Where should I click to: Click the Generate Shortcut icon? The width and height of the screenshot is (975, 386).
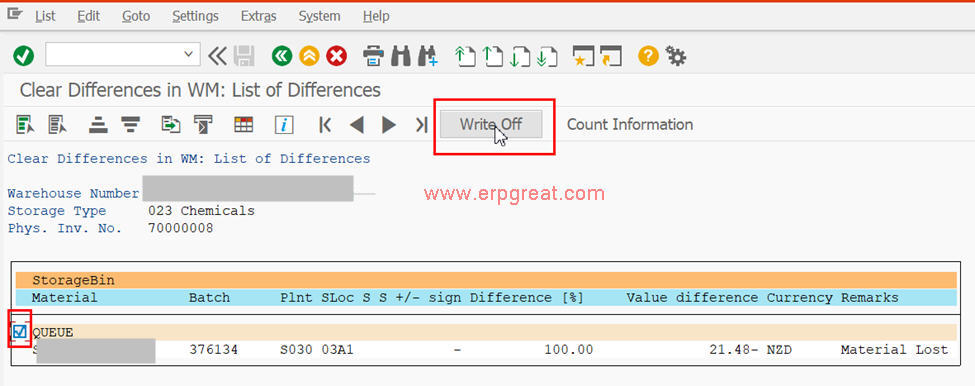[x=611, y=57]
